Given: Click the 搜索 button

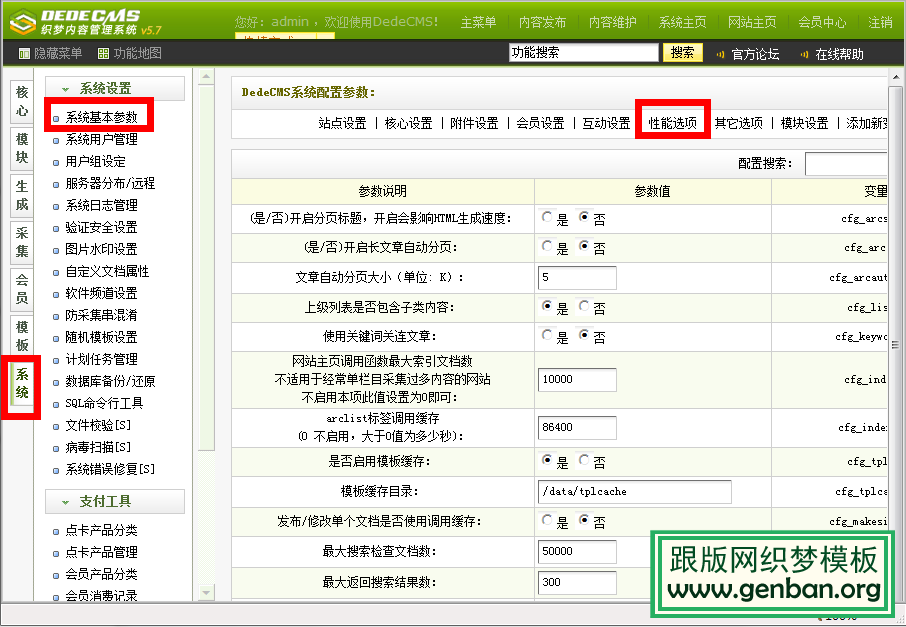Looking at the screenshot, I should pyautogui.click(x=683, y=53).
